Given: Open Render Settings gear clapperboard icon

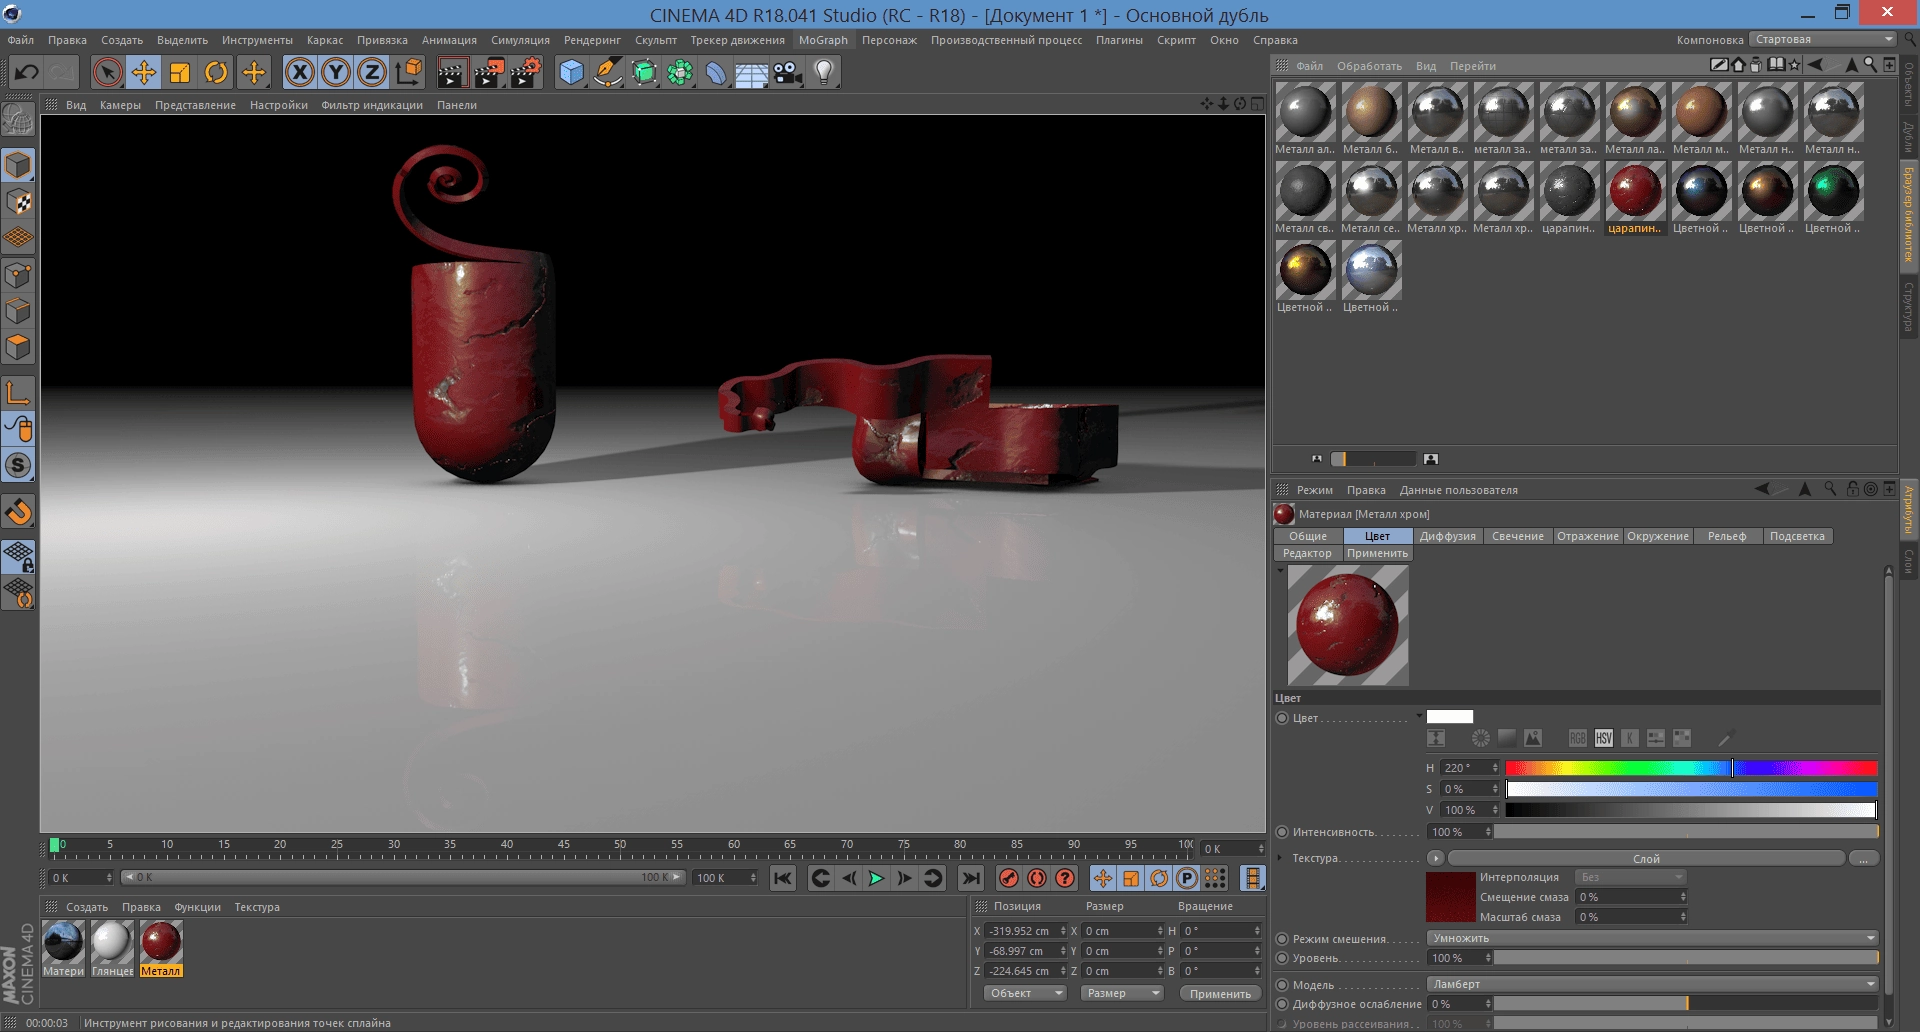Looking at the screenshot, I should (x=526, y=72).
